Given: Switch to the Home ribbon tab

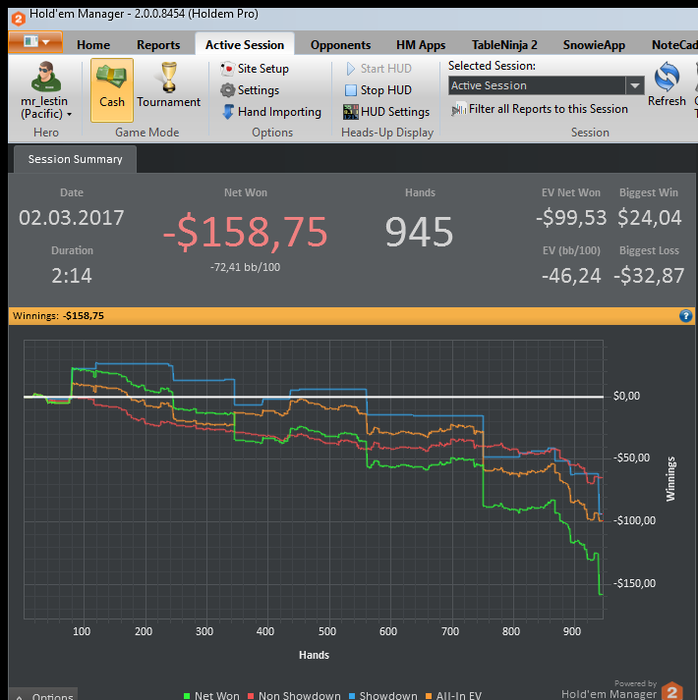Looking at the screenshot, I should (x=93, y=45).
